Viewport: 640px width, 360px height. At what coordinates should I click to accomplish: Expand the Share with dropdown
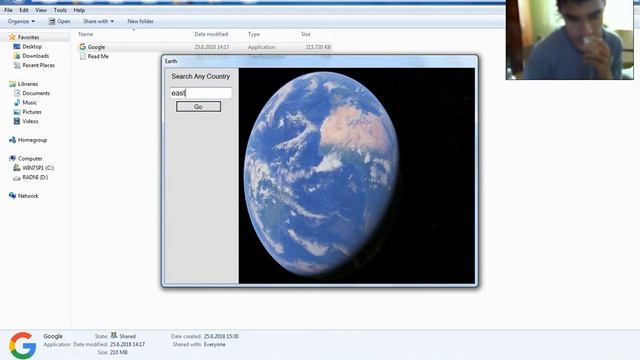pos(98,21)
